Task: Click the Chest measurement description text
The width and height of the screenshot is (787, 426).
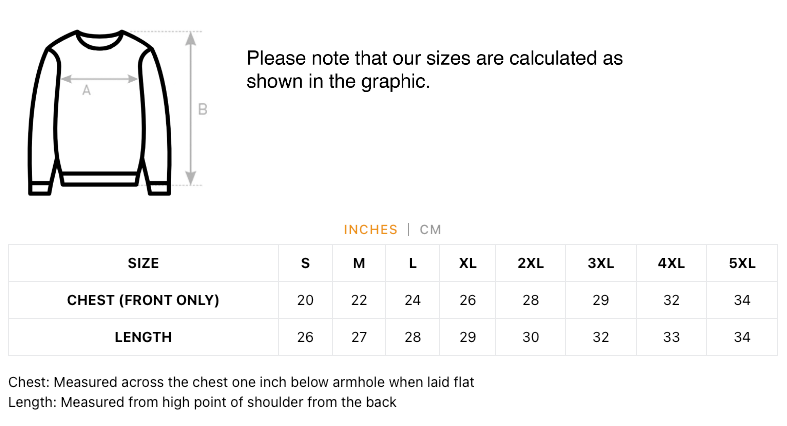Action: [241, 382]
